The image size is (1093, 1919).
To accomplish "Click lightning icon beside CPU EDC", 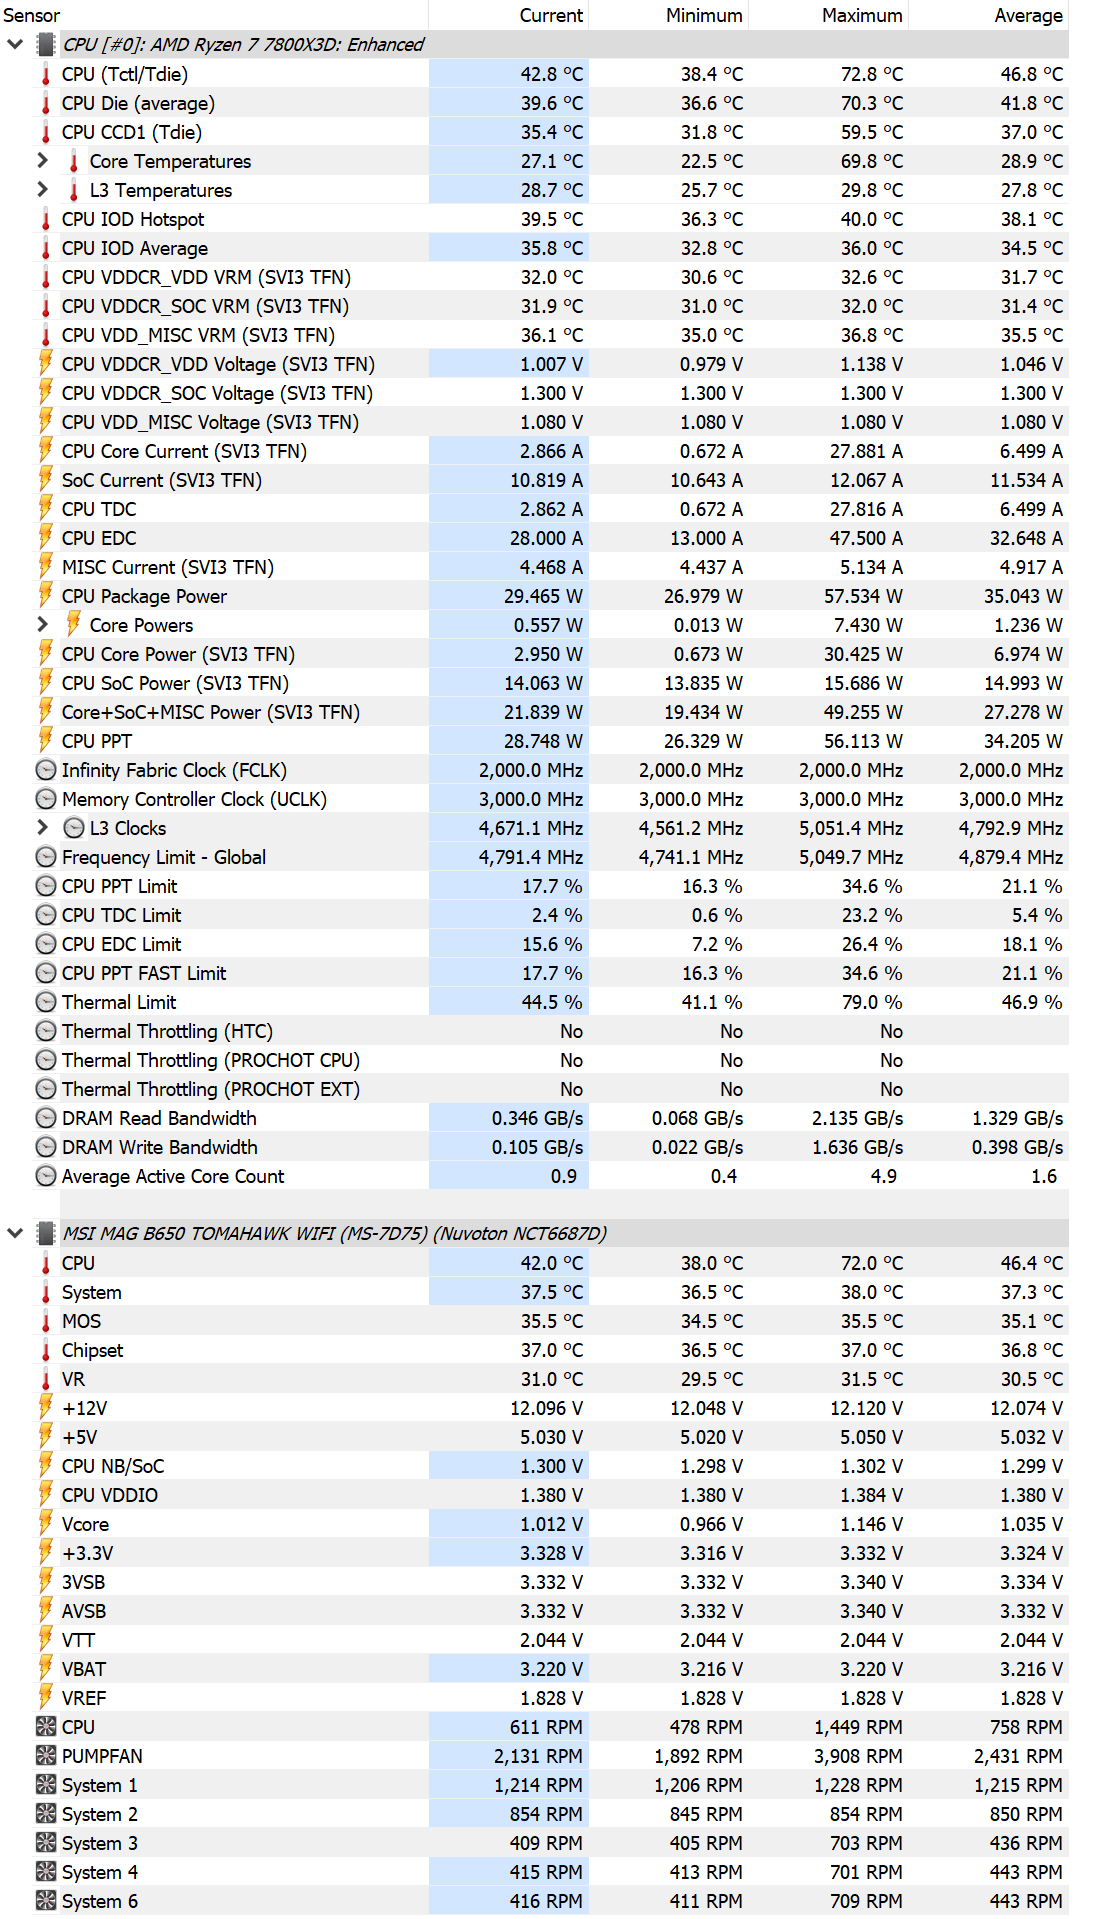I will [46, 537].
